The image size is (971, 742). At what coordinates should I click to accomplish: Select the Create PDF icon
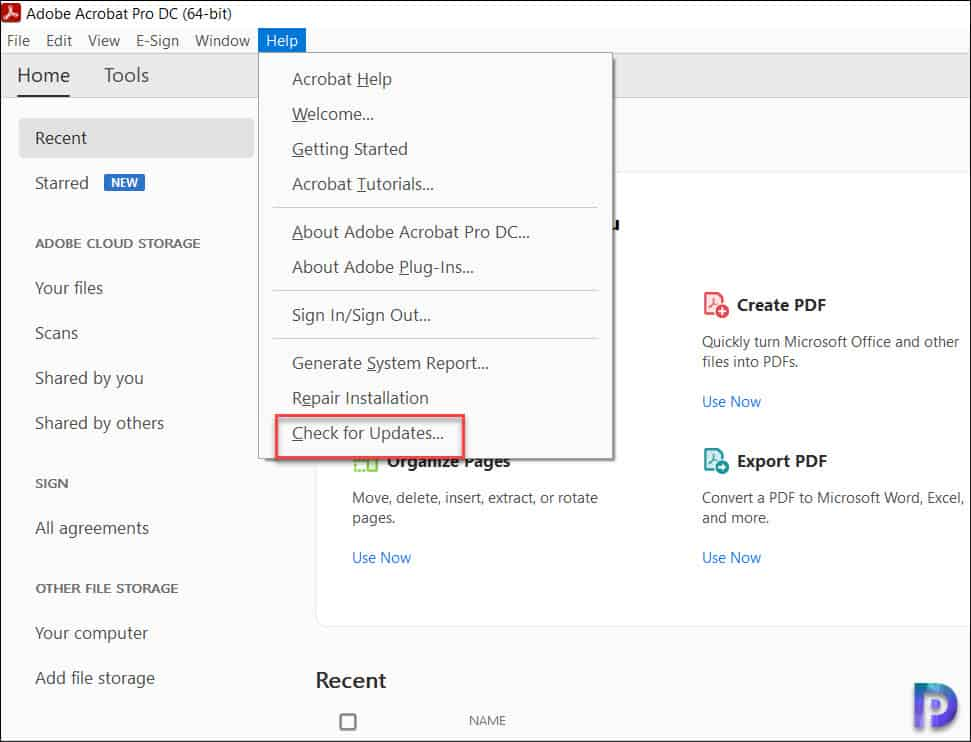tap(714, 304)
